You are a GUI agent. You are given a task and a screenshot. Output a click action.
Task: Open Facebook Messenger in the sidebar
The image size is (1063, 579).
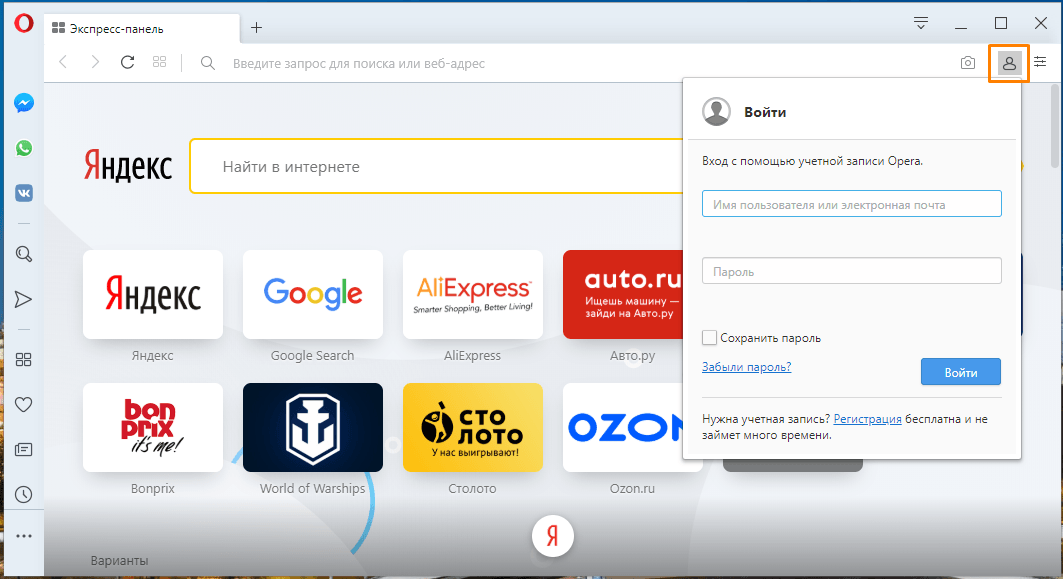(x=24, y=103)
